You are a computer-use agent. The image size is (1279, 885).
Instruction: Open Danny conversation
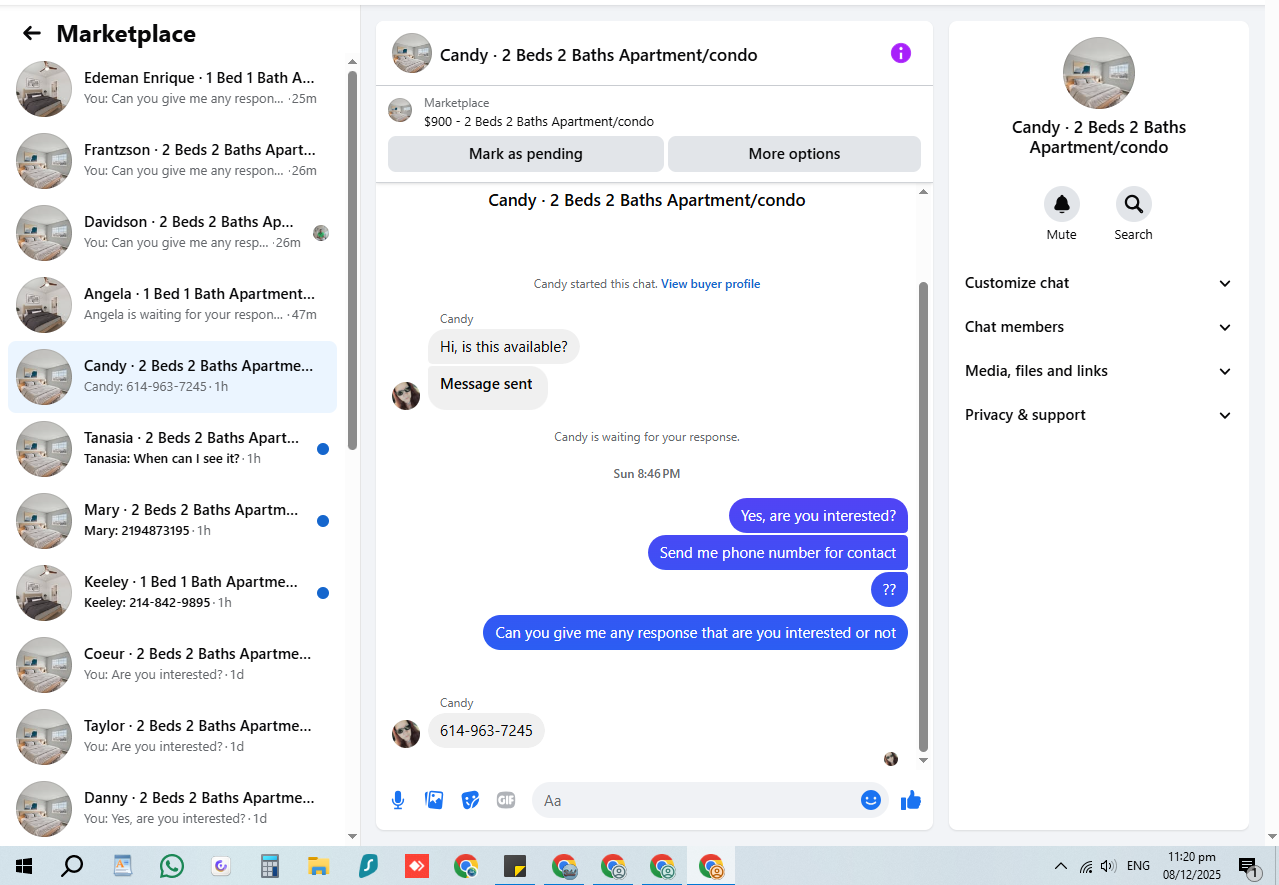[172, 809]
